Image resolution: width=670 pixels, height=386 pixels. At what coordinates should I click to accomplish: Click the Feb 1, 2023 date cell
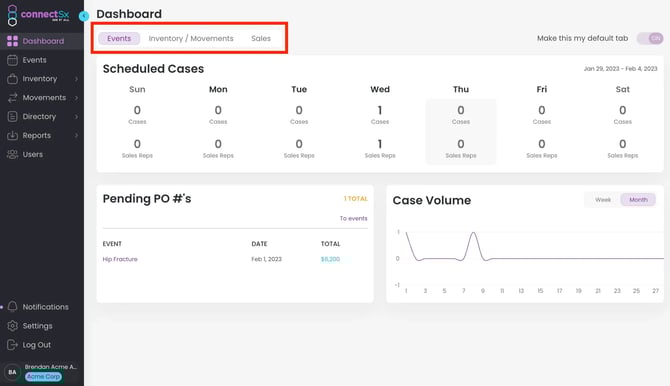[266, 259]
